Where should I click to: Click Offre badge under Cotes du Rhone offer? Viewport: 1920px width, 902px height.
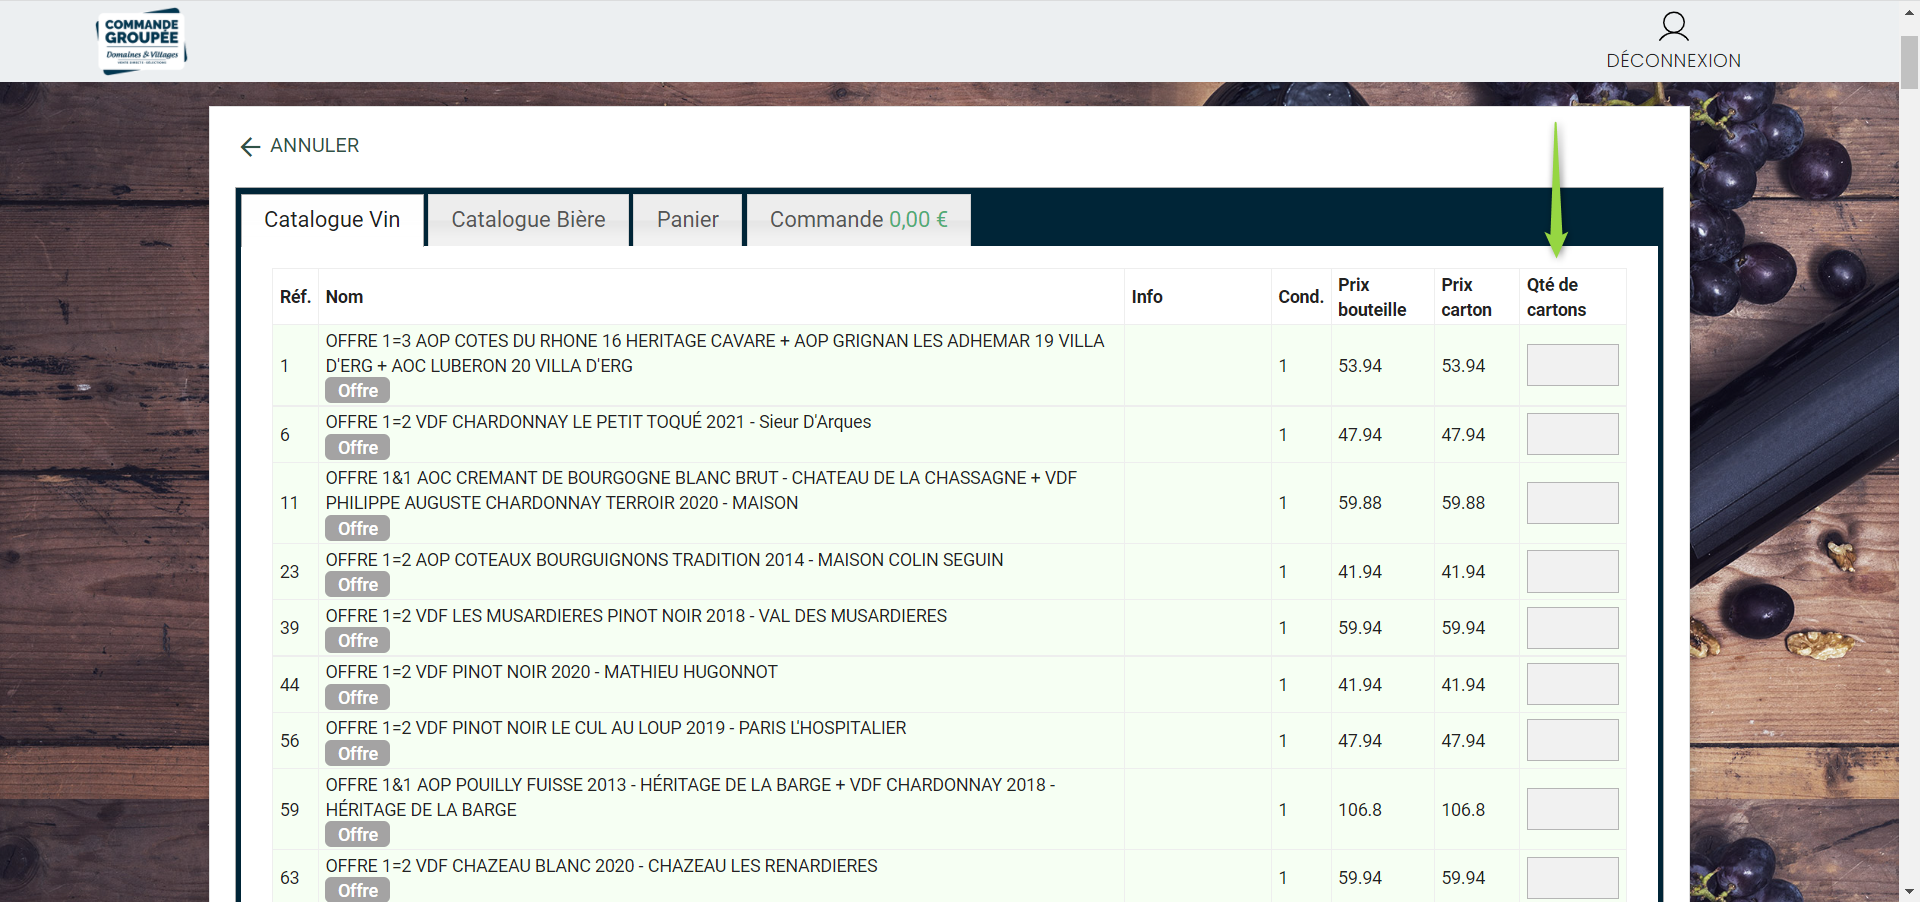pyautogui.click(x=357, y=391)
